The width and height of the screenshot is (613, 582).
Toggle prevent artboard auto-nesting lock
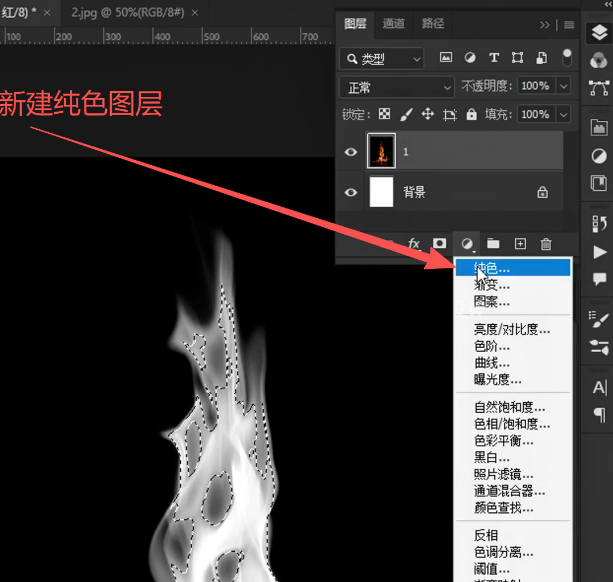(450, 115)
